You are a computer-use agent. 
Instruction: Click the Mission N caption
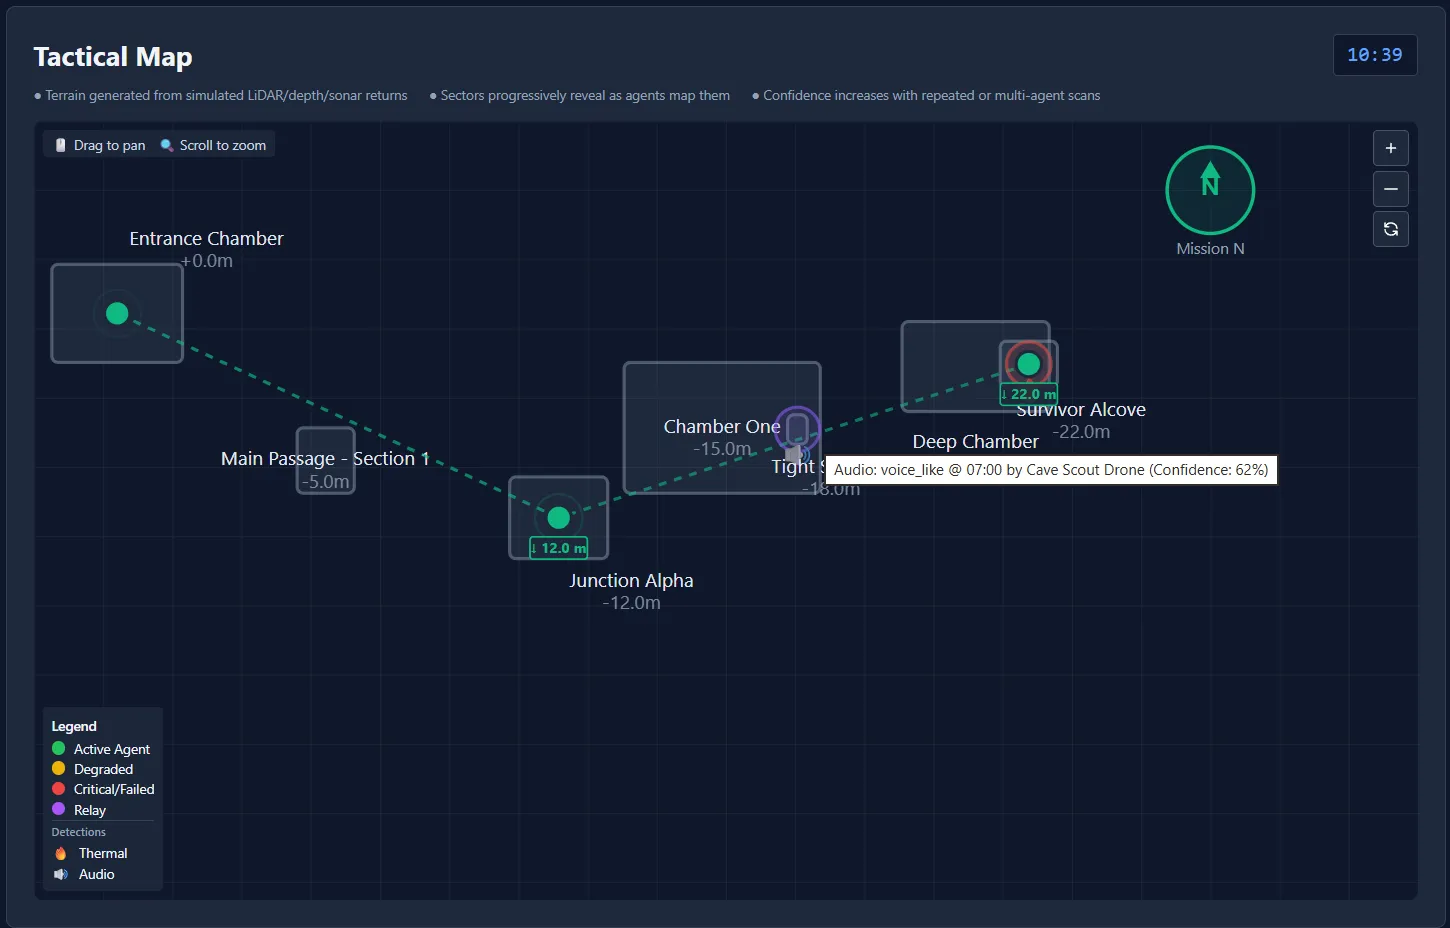[x=1210, y=248]
